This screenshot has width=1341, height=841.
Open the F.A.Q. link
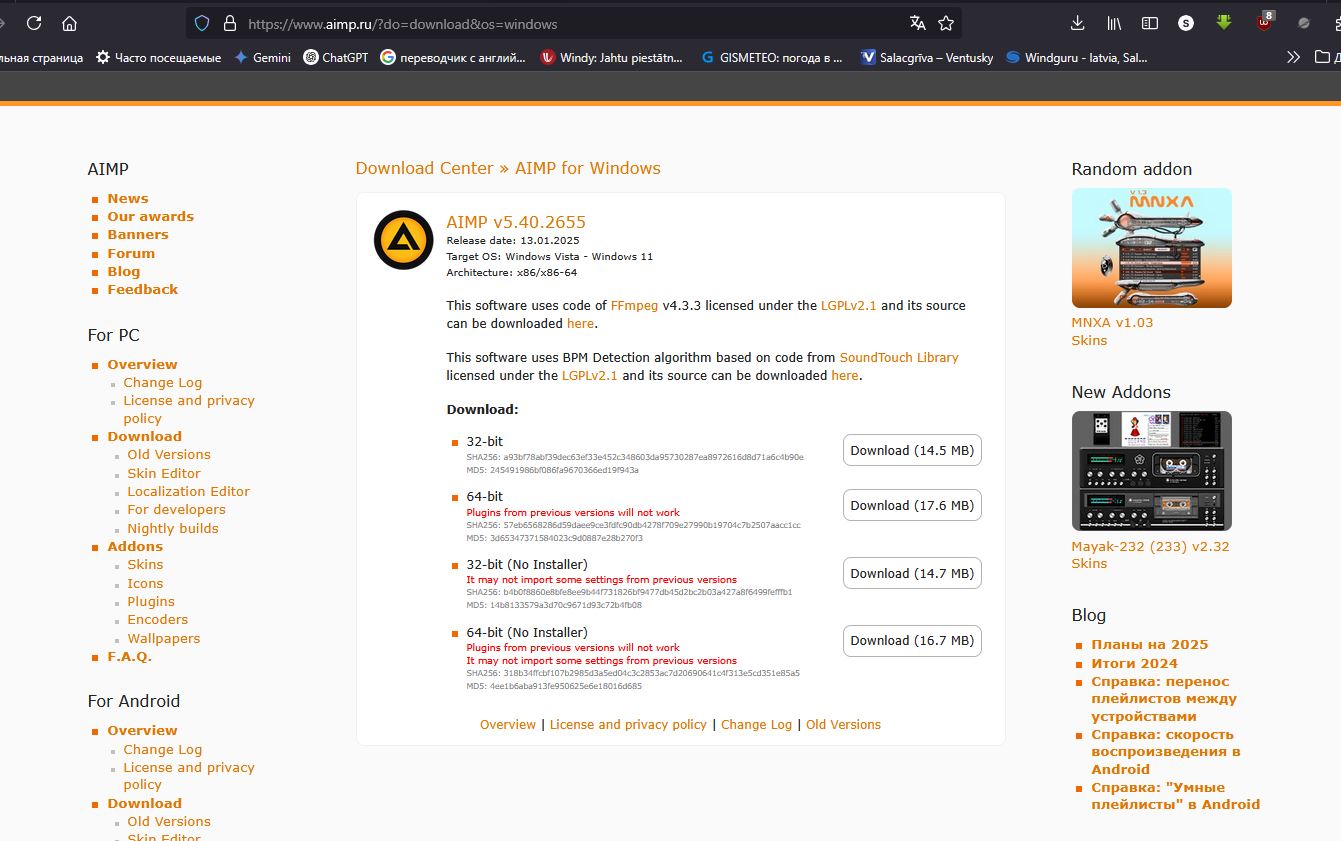tap(130, 656)
